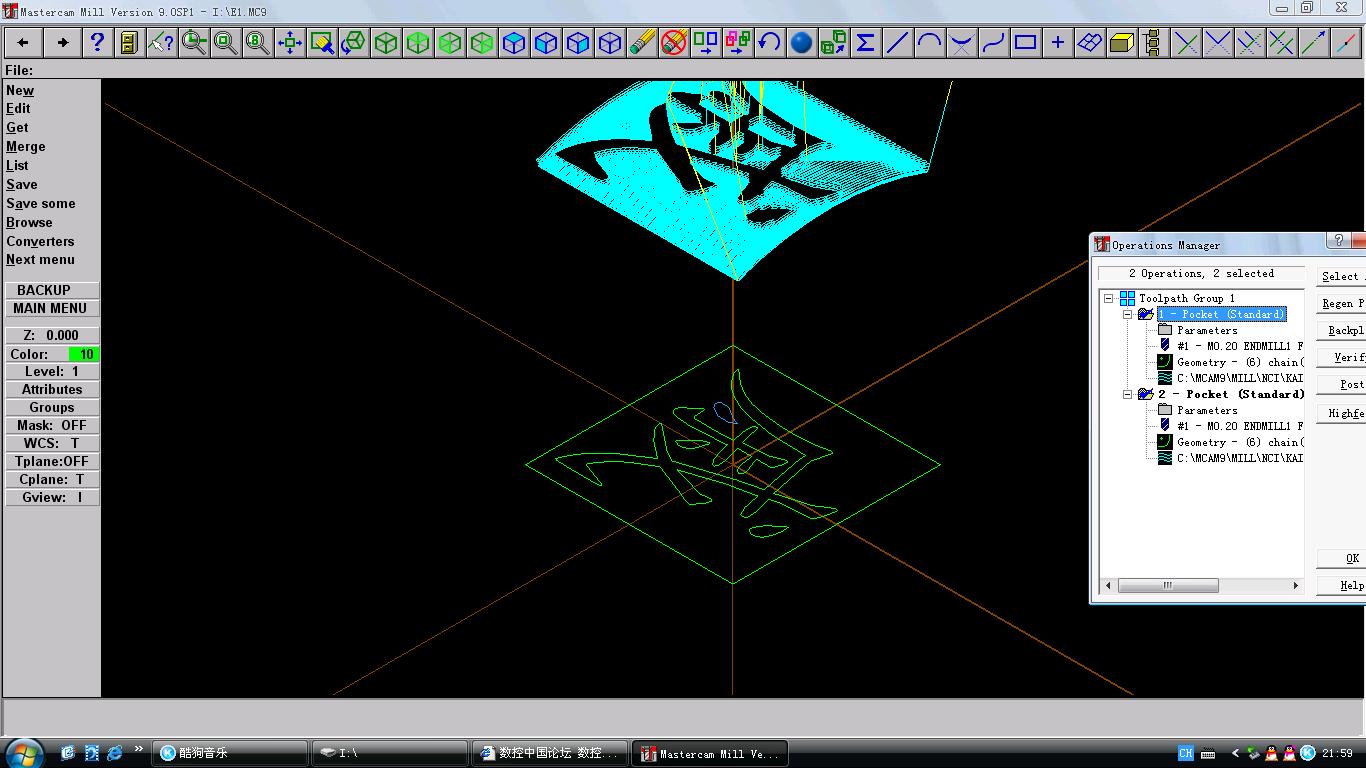The height and width of the screenshot is (768, 1366).
Task: Click the blue surface patch icon
Action: click(1090, 43)
